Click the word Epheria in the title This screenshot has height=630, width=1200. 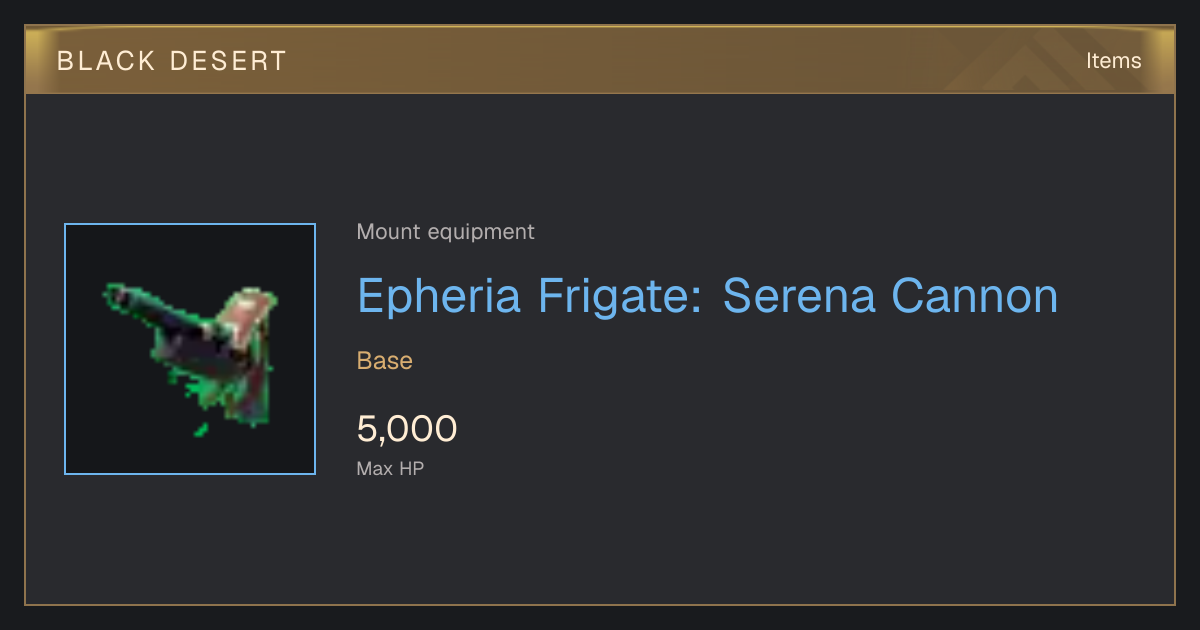pyautogui.click(x=440, y=296)
